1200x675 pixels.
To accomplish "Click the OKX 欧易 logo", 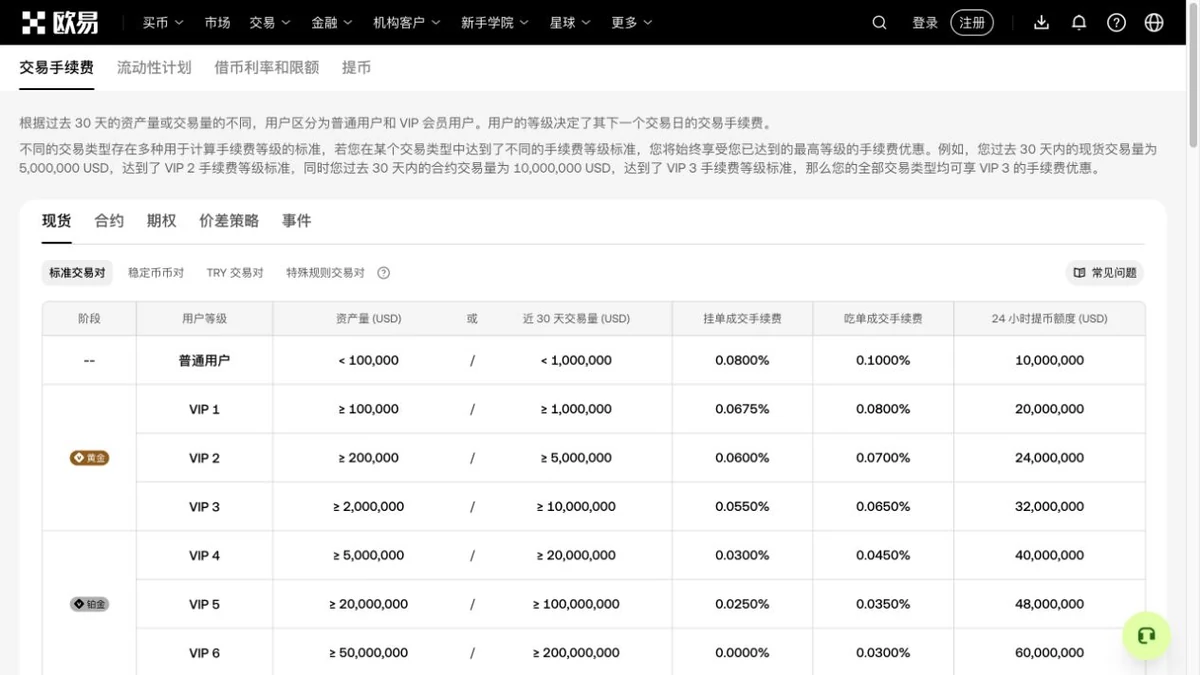I will (x=60, y=22).
